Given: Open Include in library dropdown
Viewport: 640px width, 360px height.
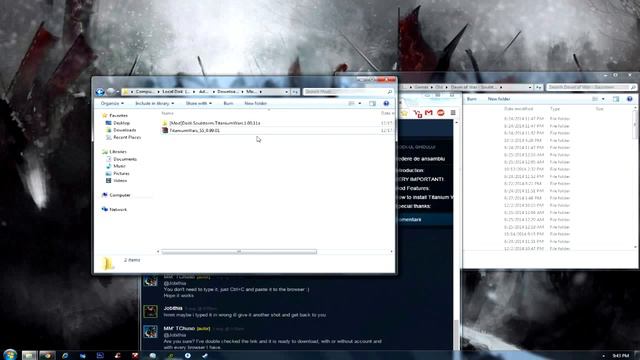Looking at the screenshot, I should (x=154, y=104).
